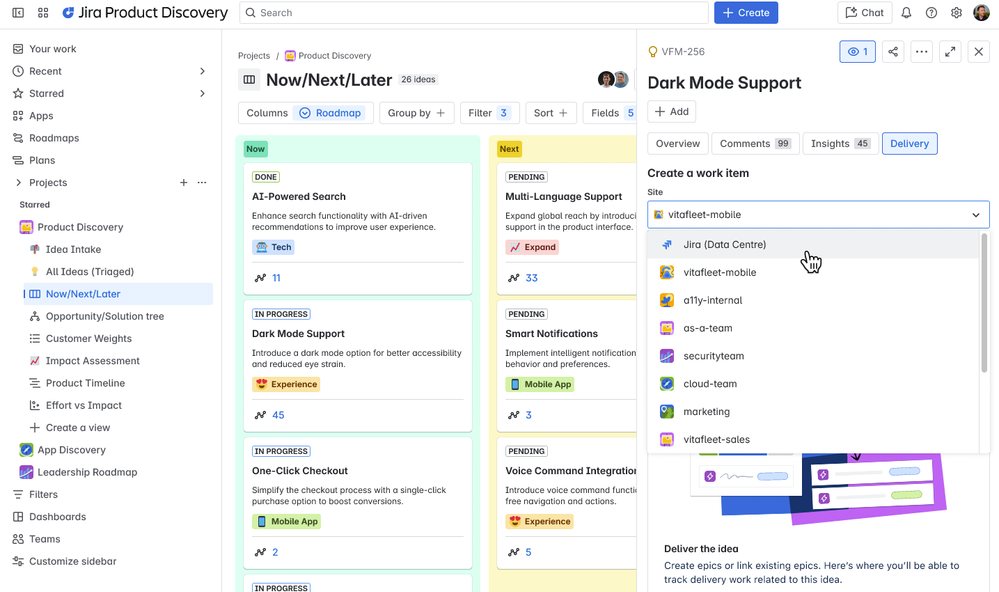Viewport: 999px width, 592px height.
Task: Click the Search field
Action: click(473, 13)
